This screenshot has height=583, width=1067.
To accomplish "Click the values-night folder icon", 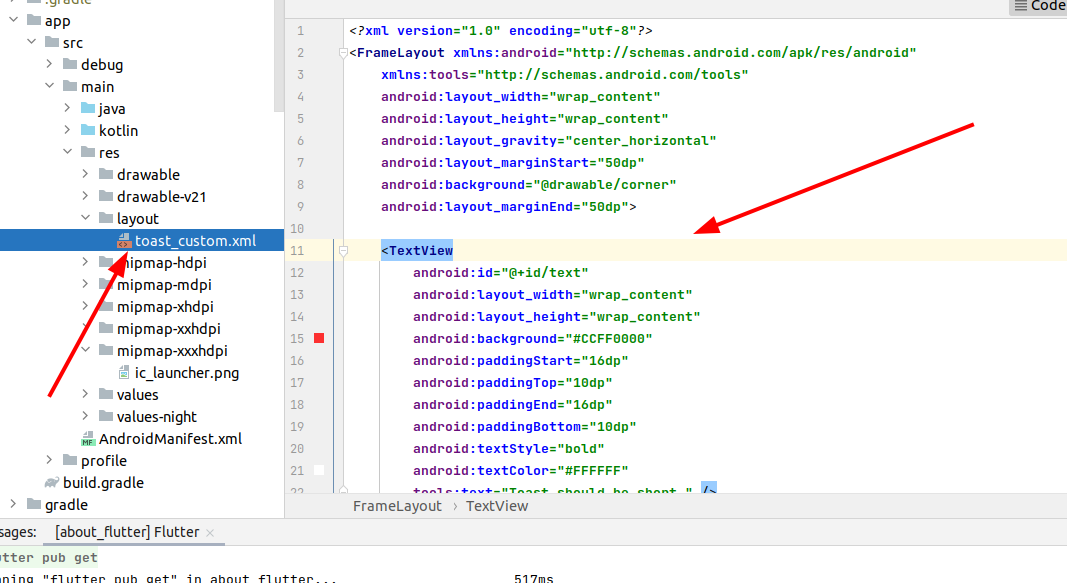I will (105, 416).
